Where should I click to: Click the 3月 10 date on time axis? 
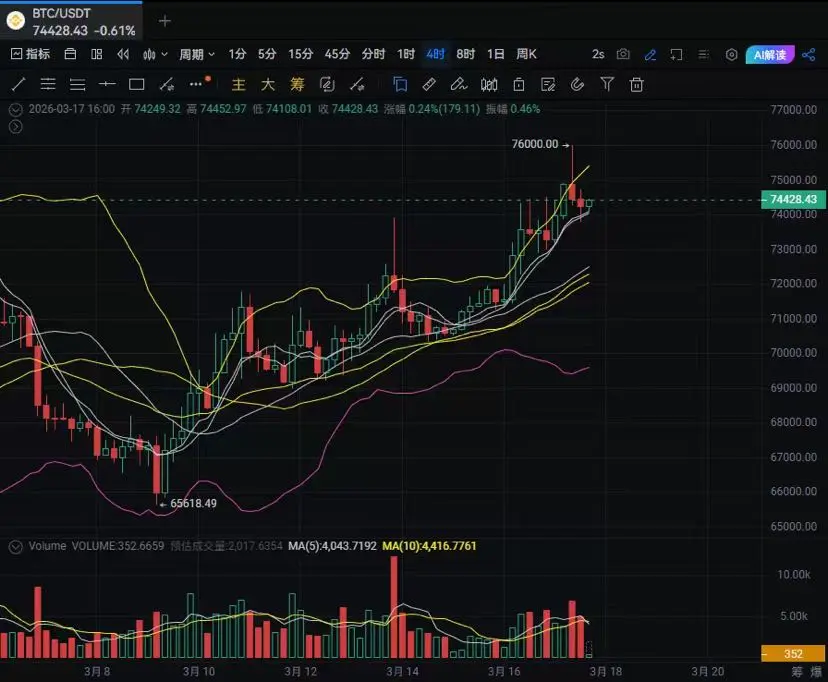click(x=199, y=671)
